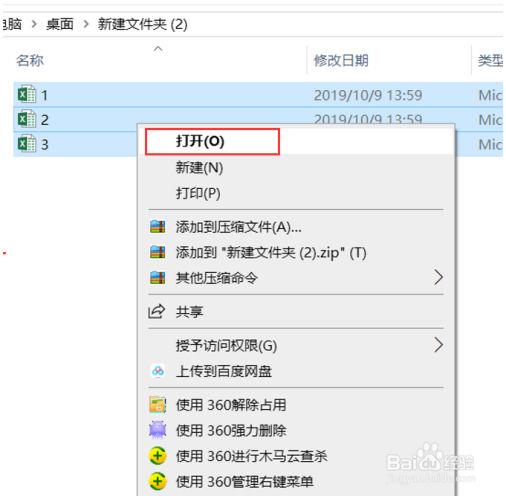Click the zip icon beside 添加到 新建文件夹 (2).zip
506x499 pixels.
(x=157, y=252)
